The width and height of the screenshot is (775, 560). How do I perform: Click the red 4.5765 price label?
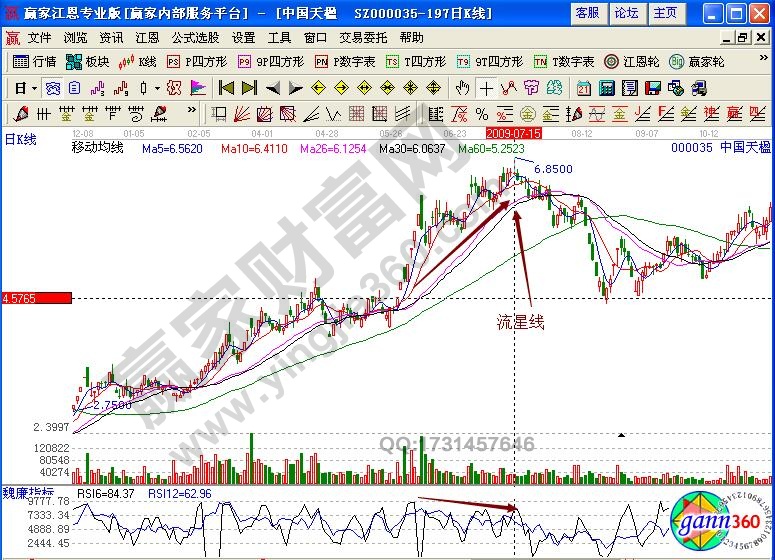36,298
